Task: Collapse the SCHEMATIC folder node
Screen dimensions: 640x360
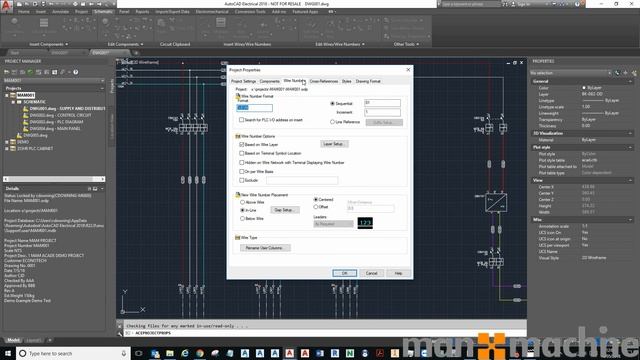Action: [13, 102]
